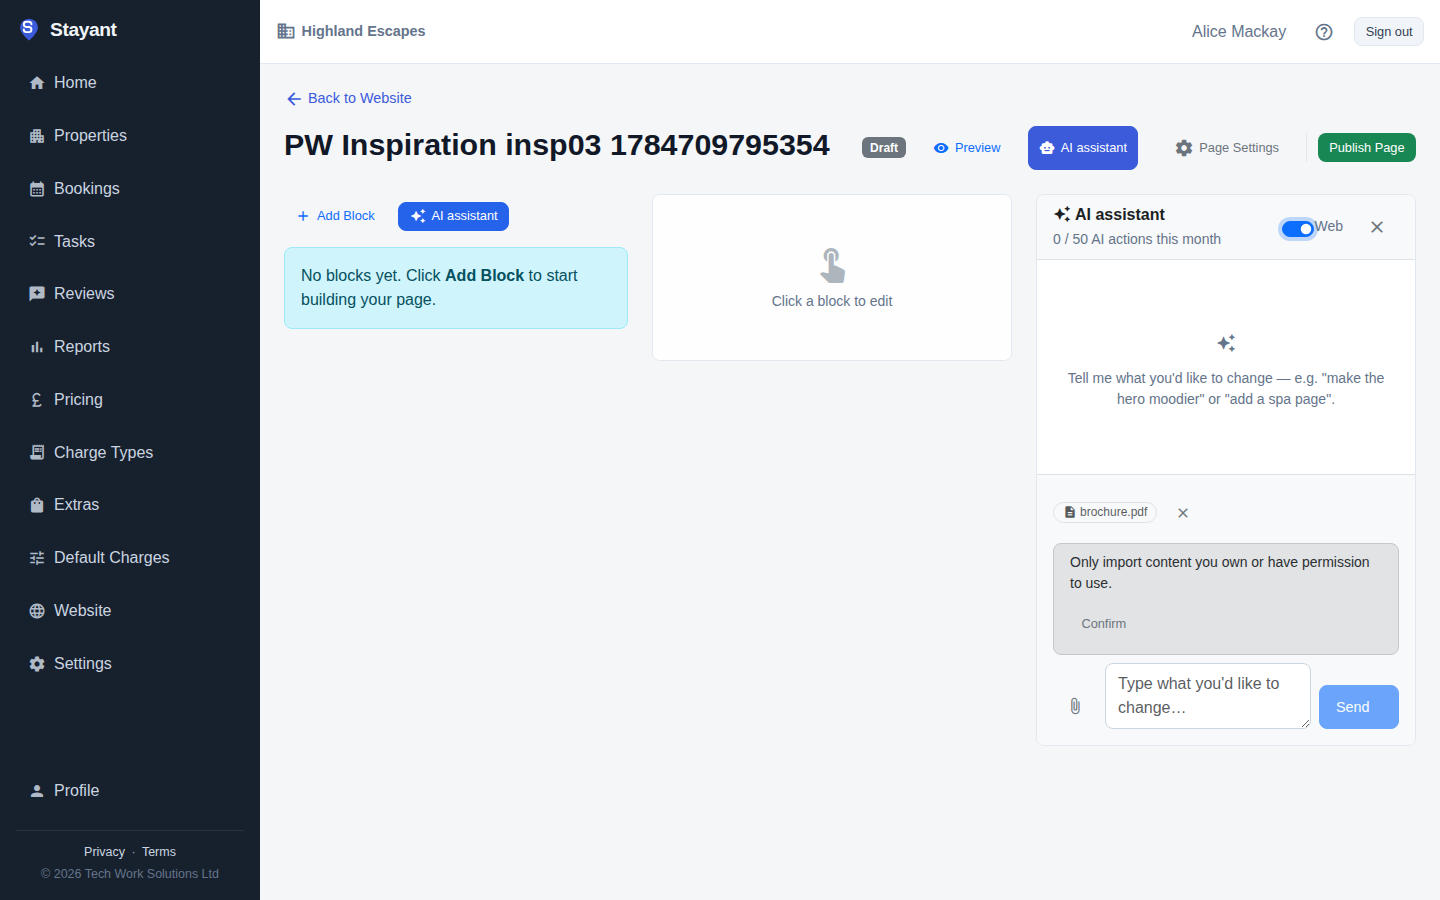Click the message input field
Viewport: 1440px width, 900px height.
coord(1208,696)
